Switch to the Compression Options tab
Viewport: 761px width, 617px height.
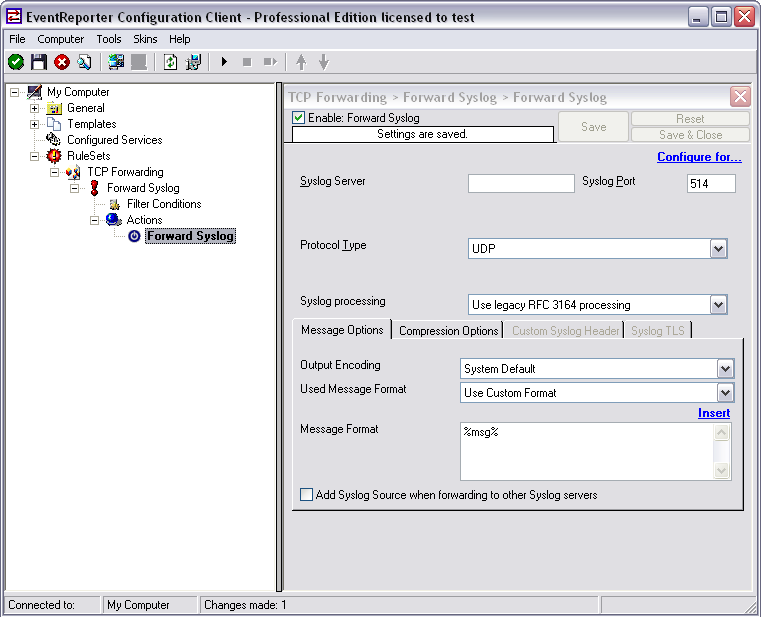(448, 331)
